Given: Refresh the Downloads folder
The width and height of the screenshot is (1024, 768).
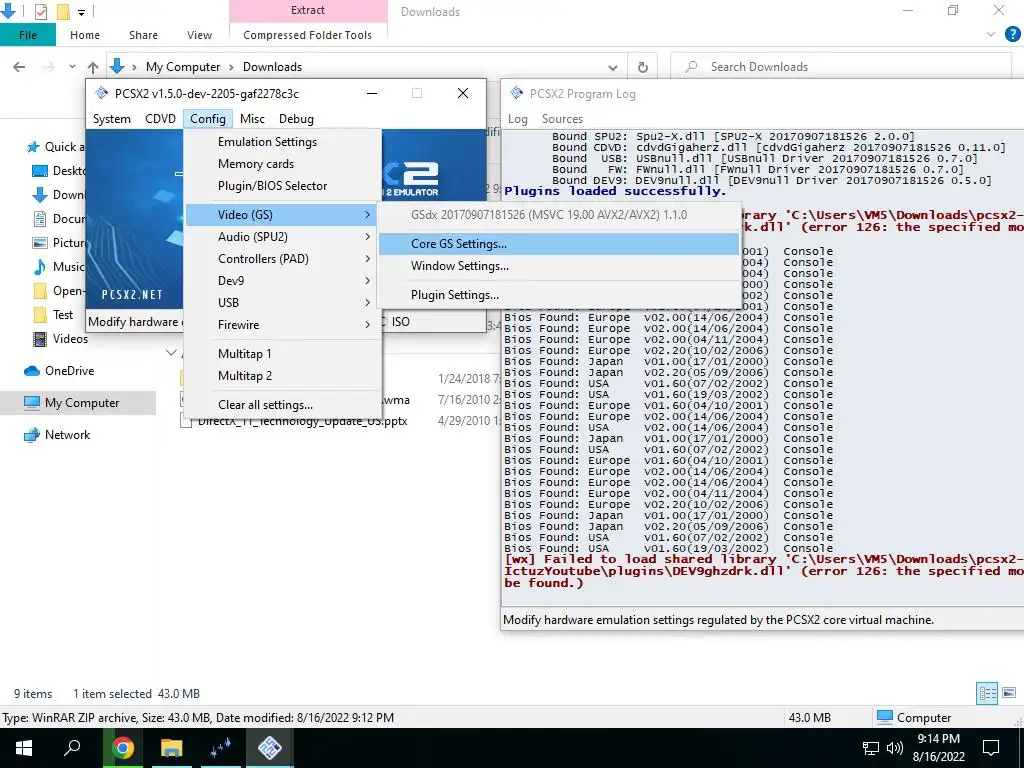Looking at the screenshot, I should click(x=643, y=67).
